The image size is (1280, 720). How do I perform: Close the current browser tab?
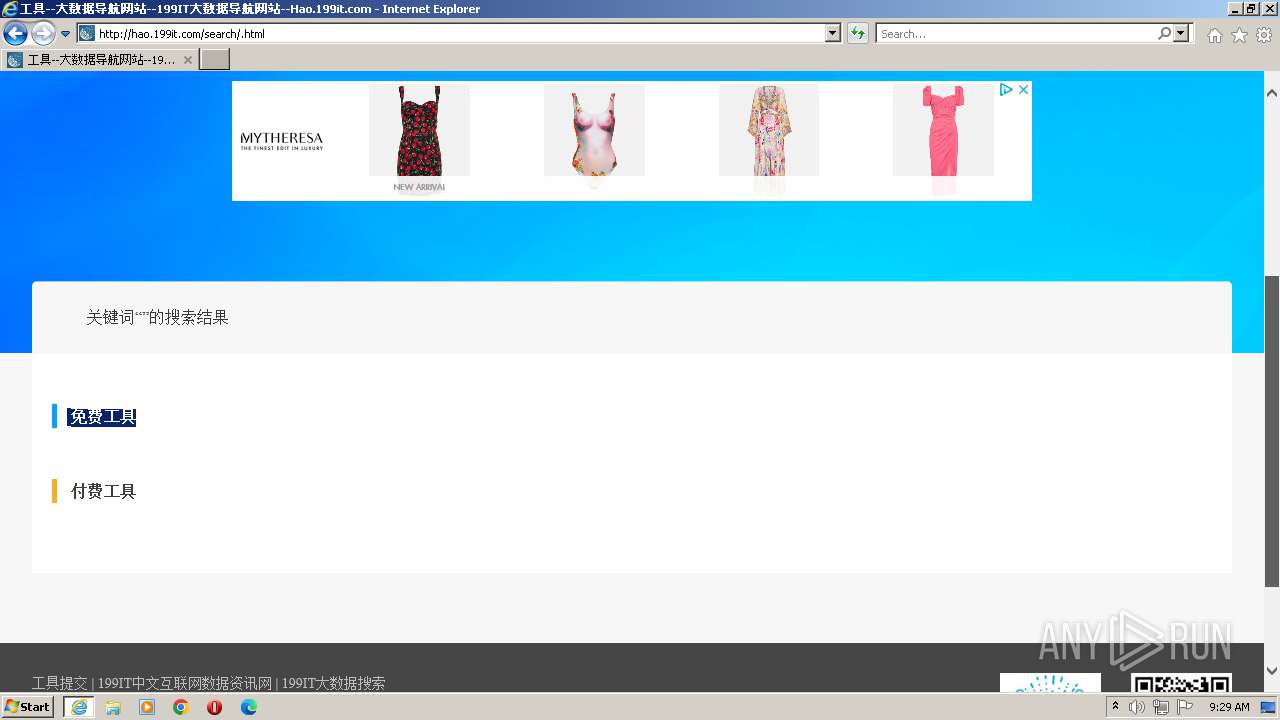[x=188, y=60]
